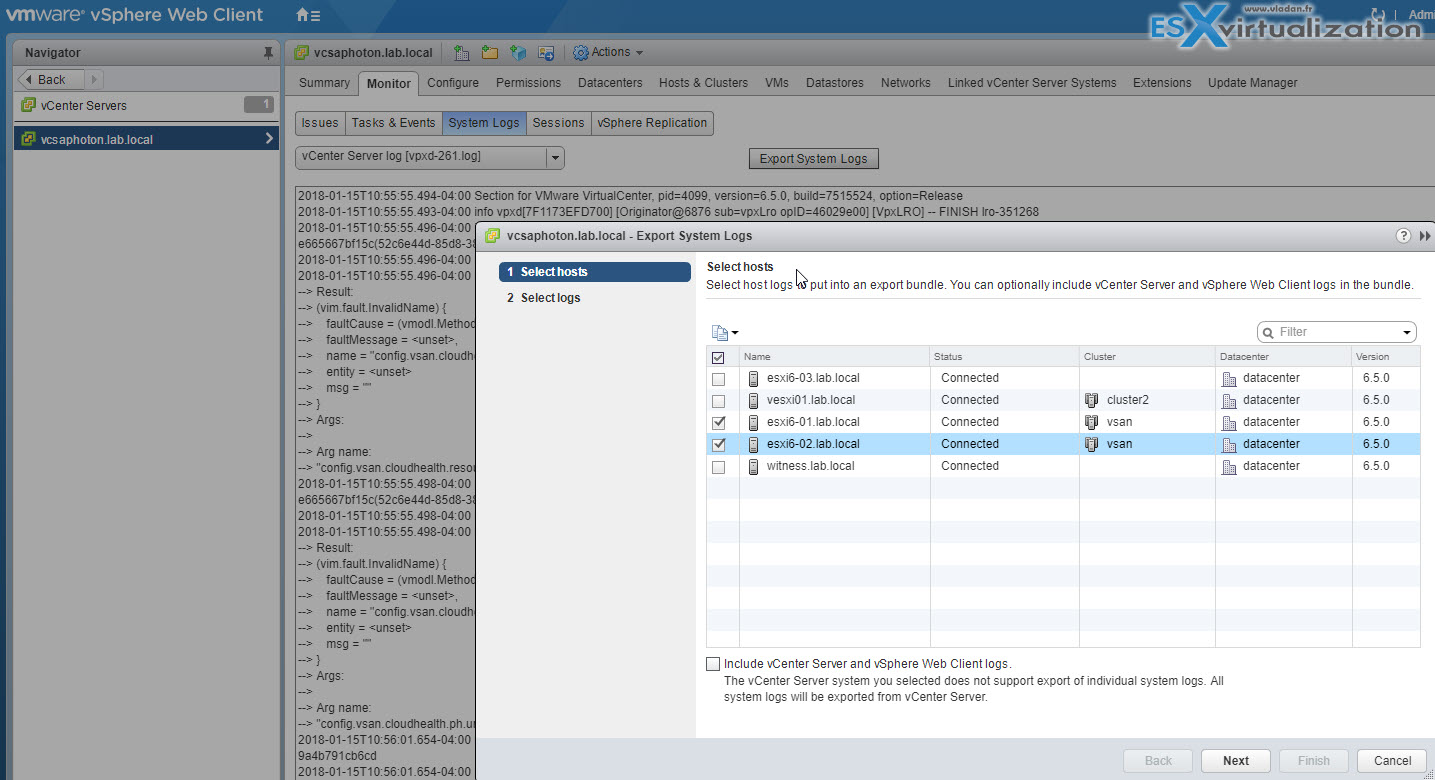
Task: Click the cube icon with plus sign
Action: pyautogui.click(x=517, y=52)
